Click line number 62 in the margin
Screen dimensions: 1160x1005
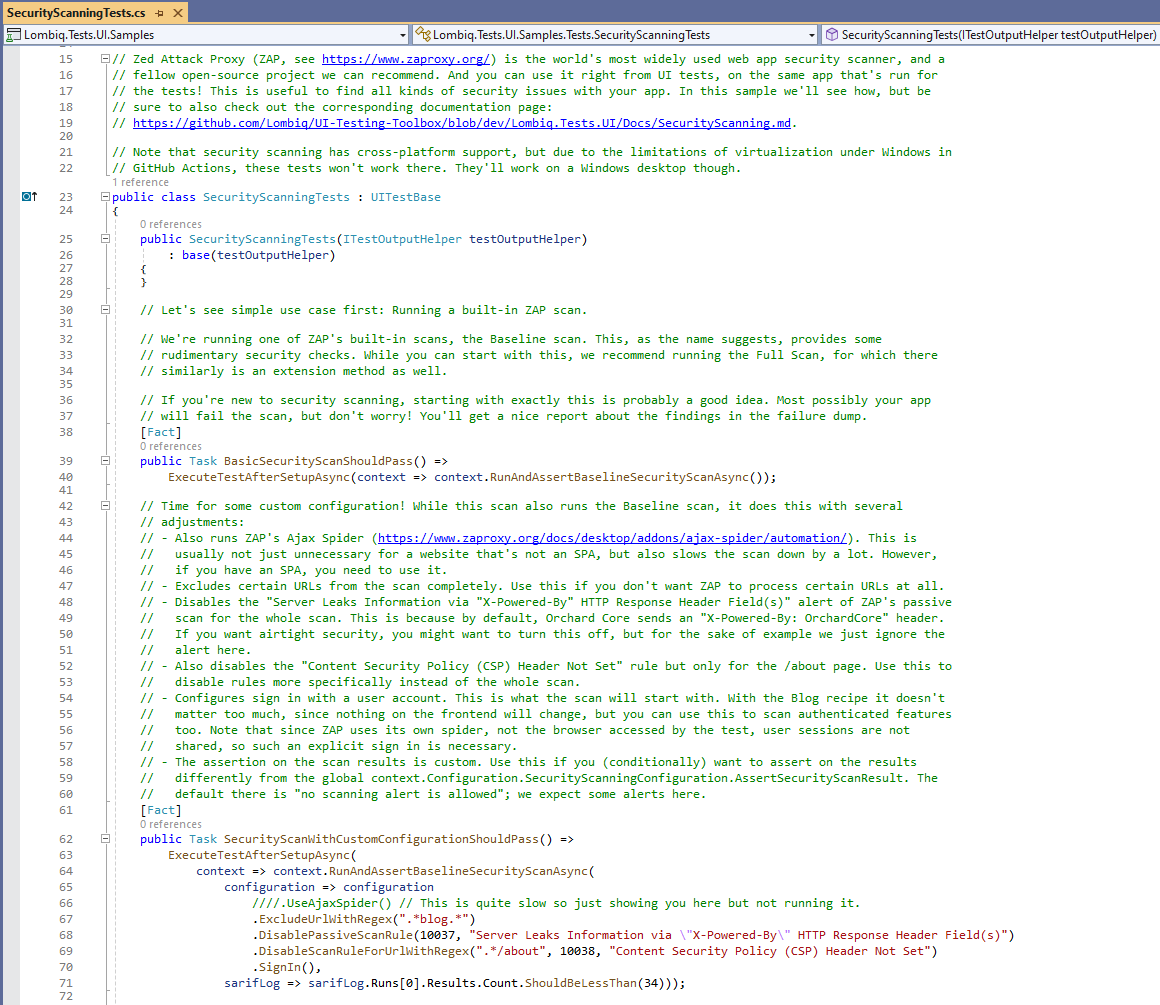66,839
